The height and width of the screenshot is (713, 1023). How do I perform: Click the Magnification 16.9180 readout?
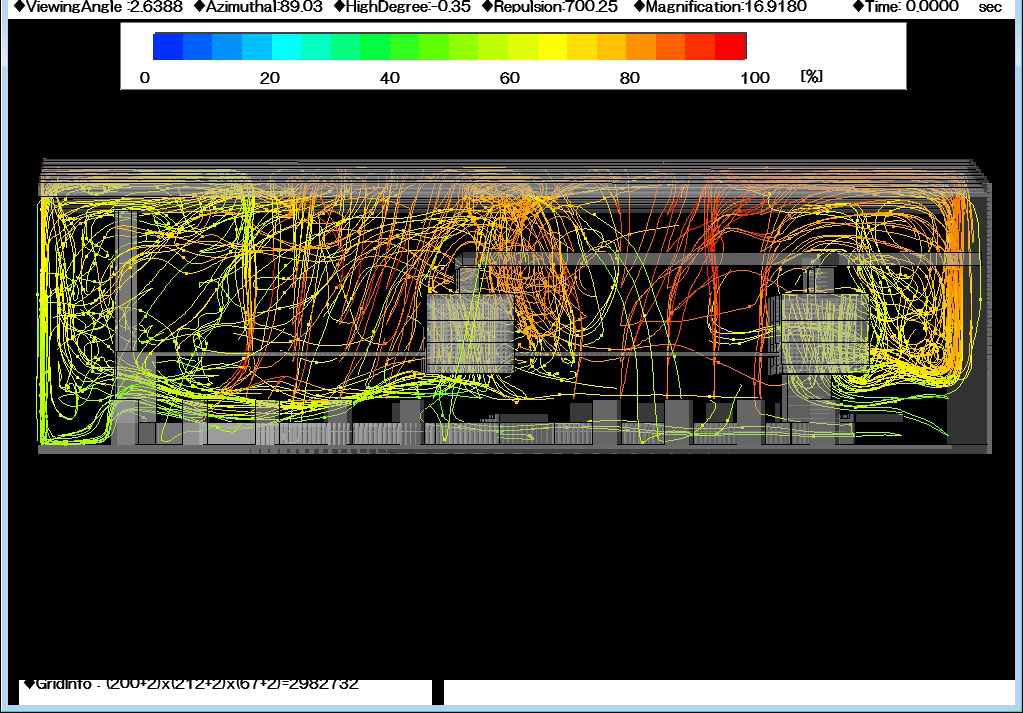click(720, 7)
